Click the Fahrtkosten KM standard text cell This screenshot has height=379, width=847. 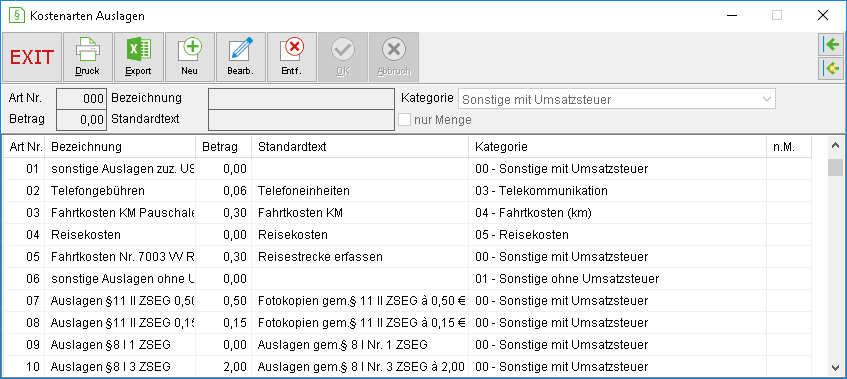tap(360, 213)
